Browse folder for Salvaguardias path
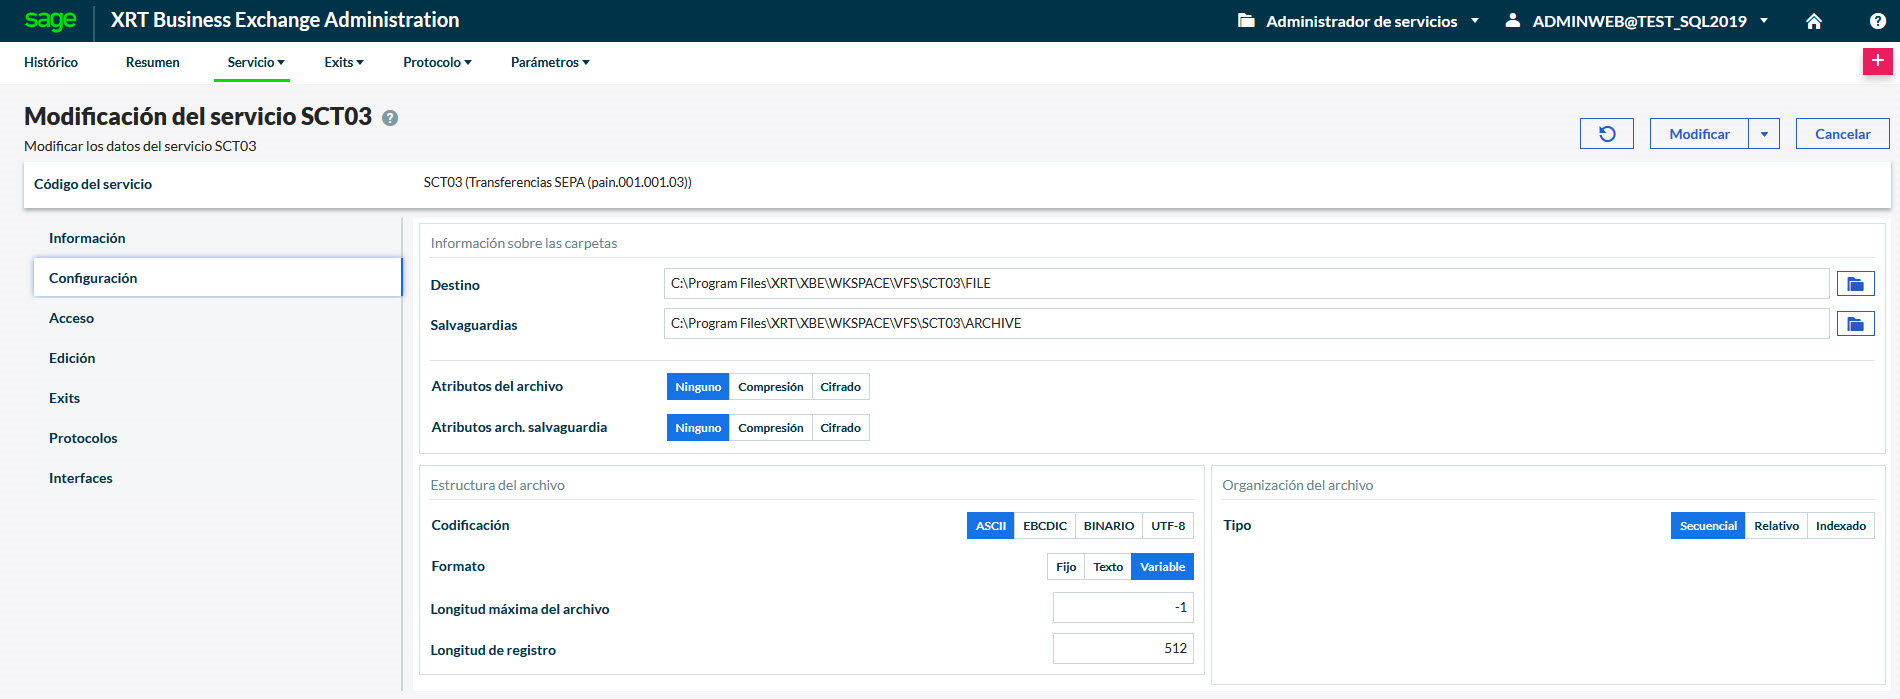This screenshot has width=1900, height=699. coord(1855,324)
